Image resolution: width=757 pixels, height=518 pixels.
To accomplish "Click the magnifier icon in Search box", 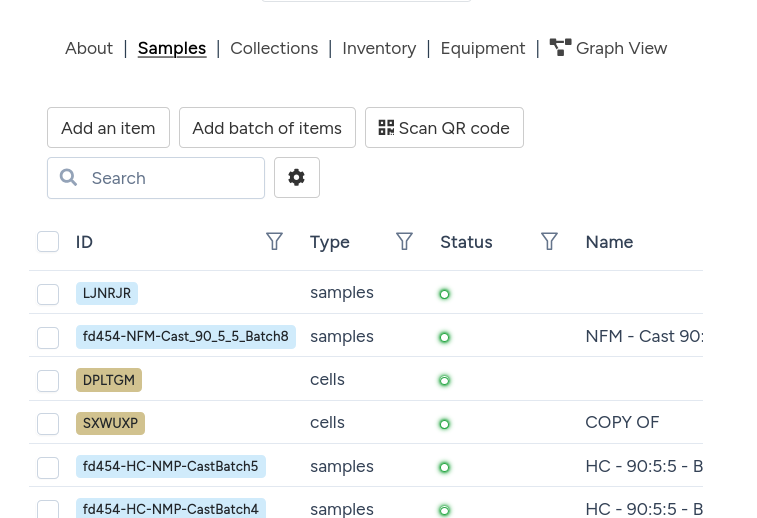I will (x=68, y=177).
